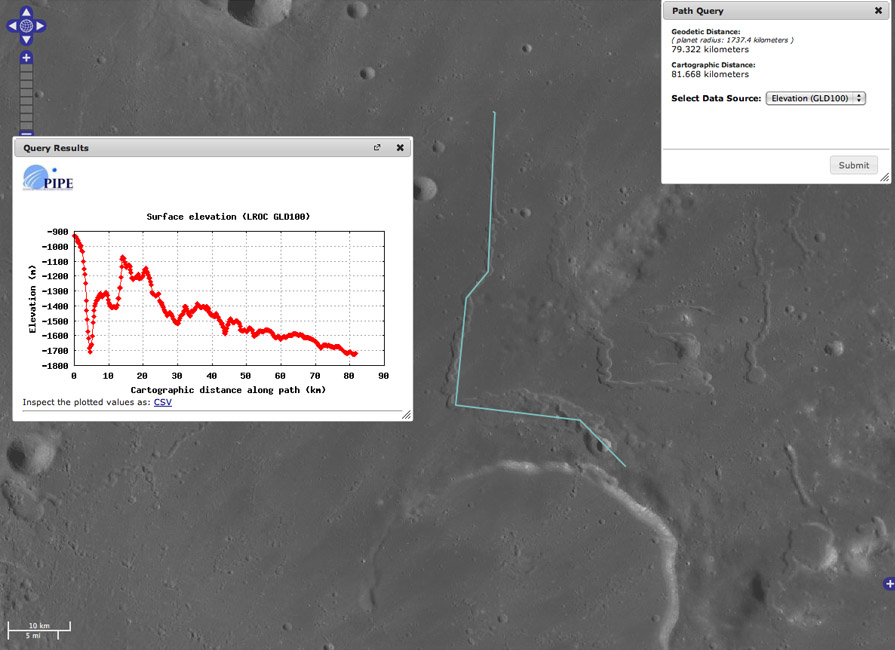895x650 pixels.
Task: Pan the map north with the up arrow
Action: 27,11
